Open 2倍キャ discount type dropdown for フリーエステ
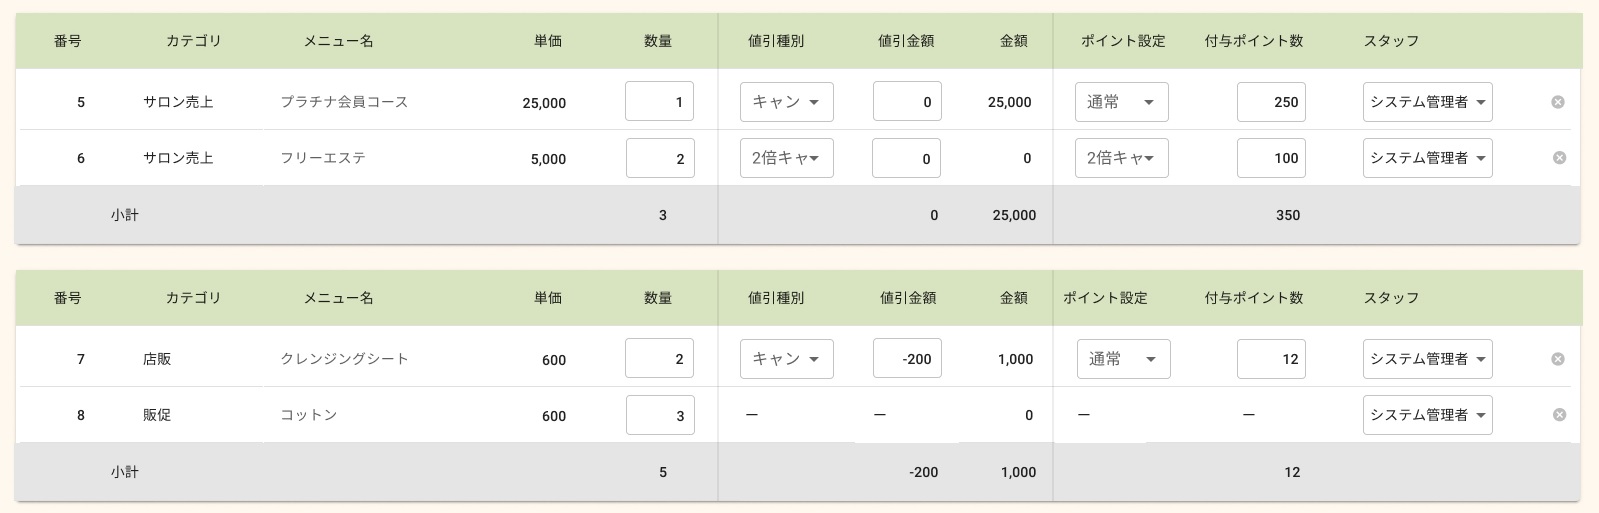 click(x=786, y=158)
